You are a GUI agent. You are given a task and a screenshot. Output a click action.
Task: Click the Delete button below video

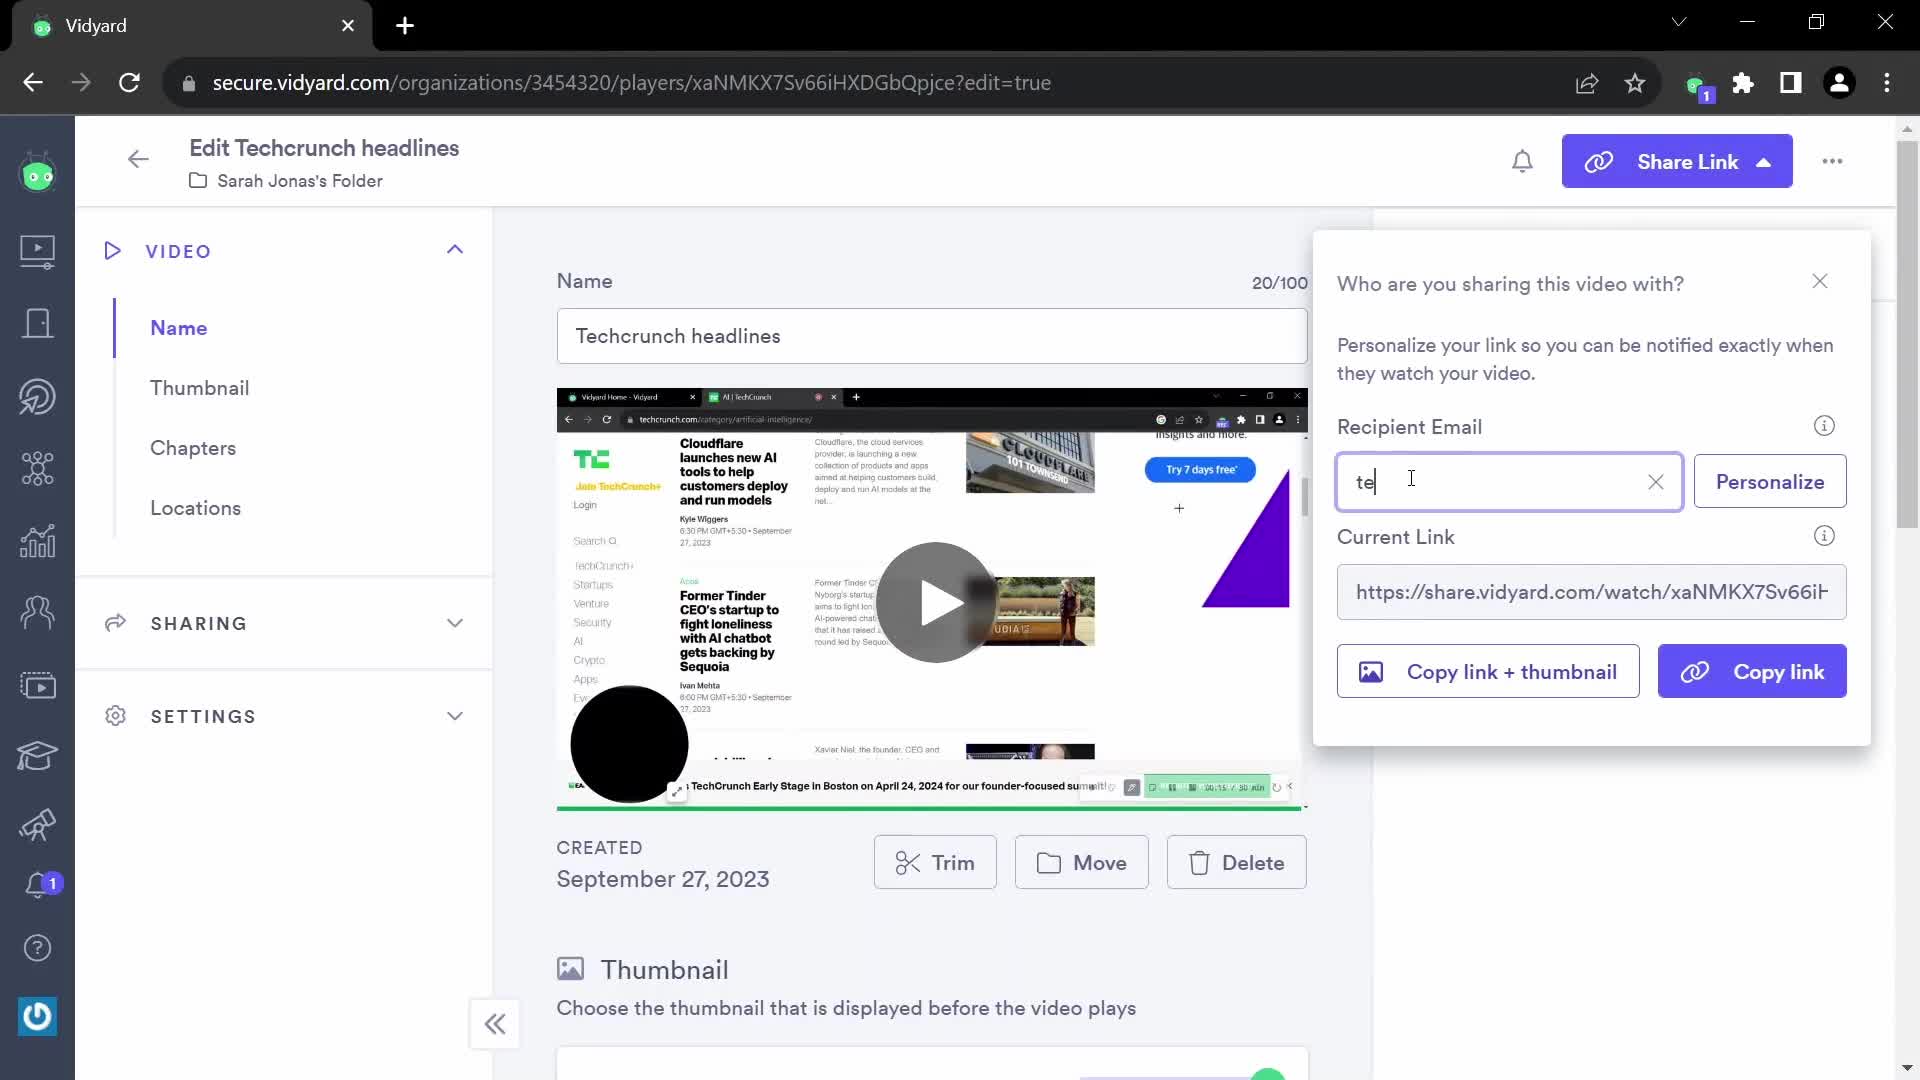[x=1236, y=862]
